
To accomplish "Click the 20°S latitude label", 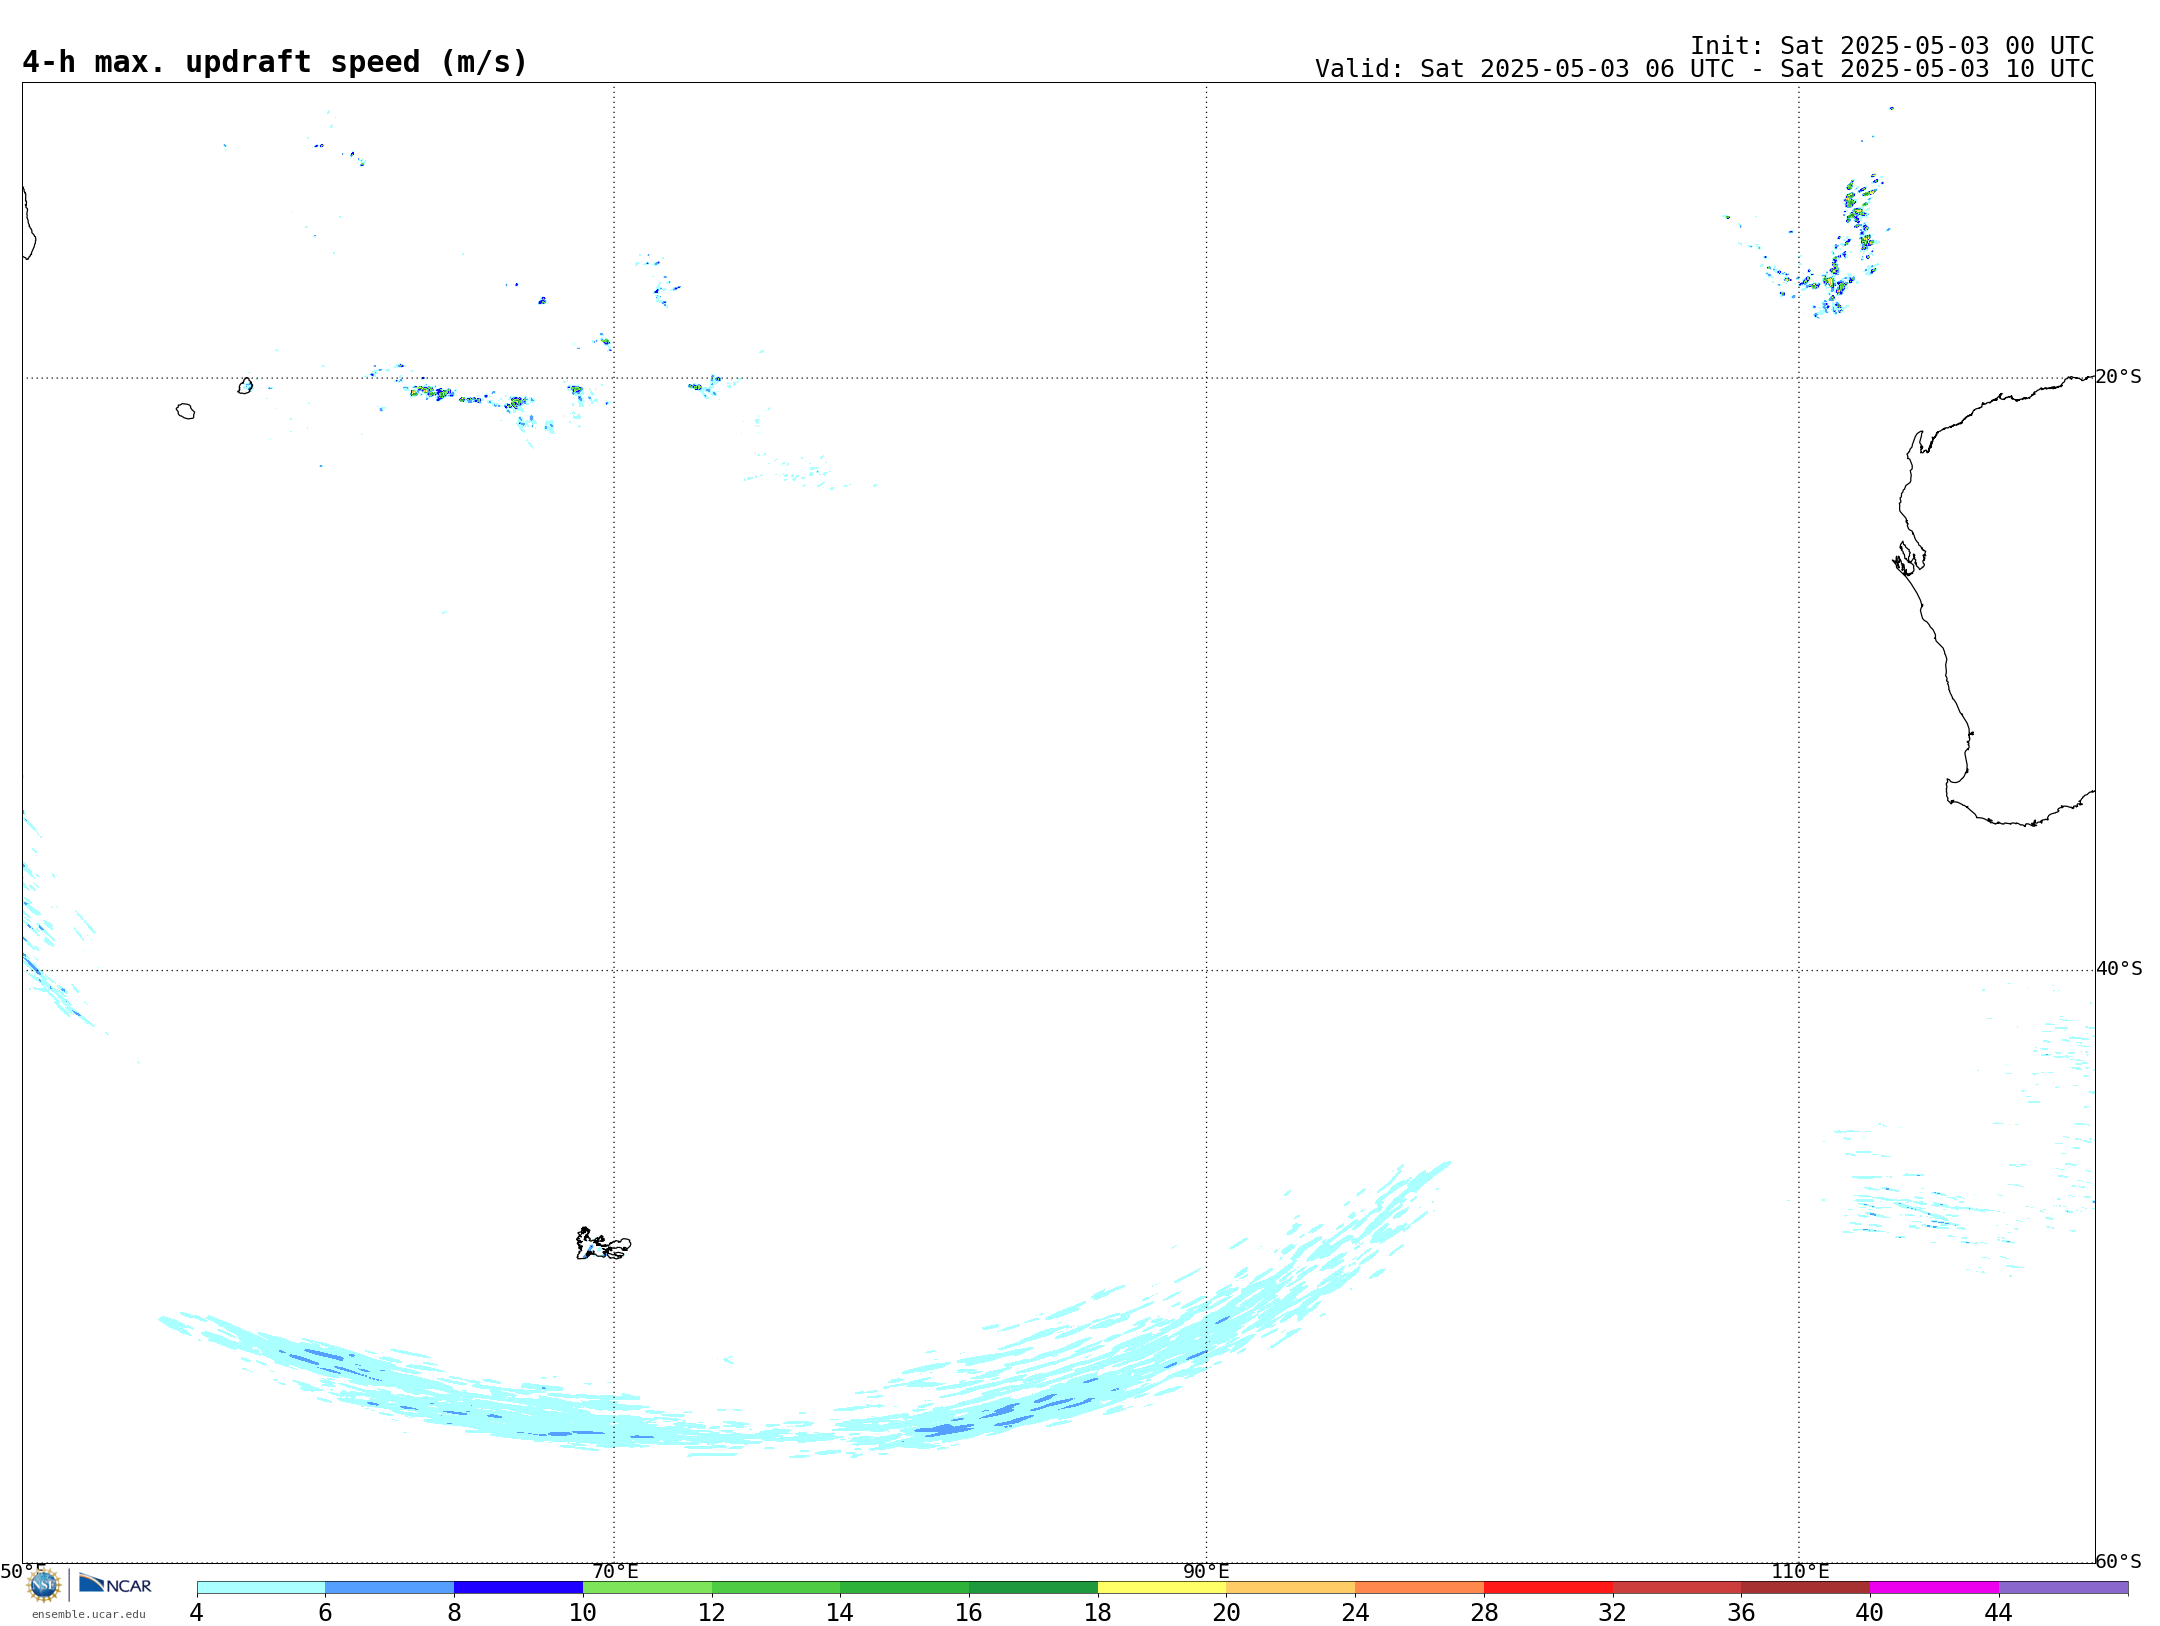I will coord(2119,377).
